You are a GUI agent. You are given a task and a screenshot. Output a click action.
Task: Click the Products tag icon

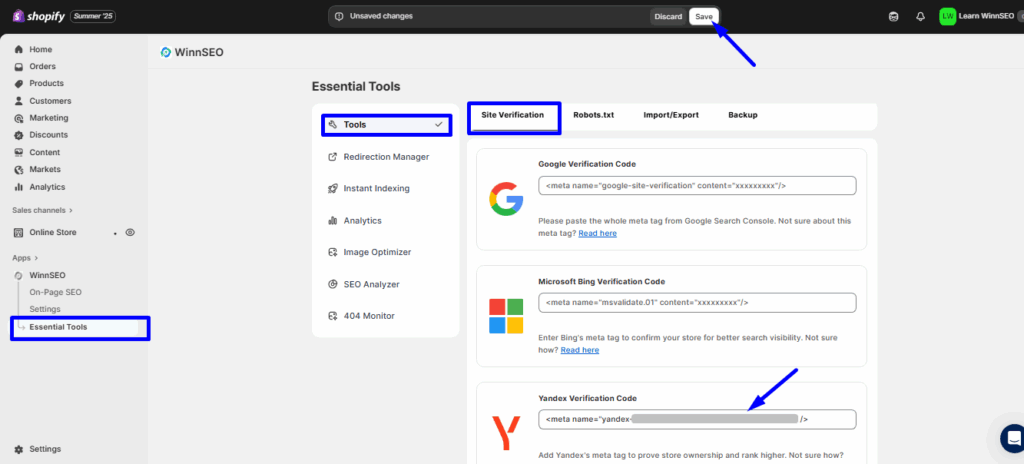pyautogui.click(x=18, y=84)
